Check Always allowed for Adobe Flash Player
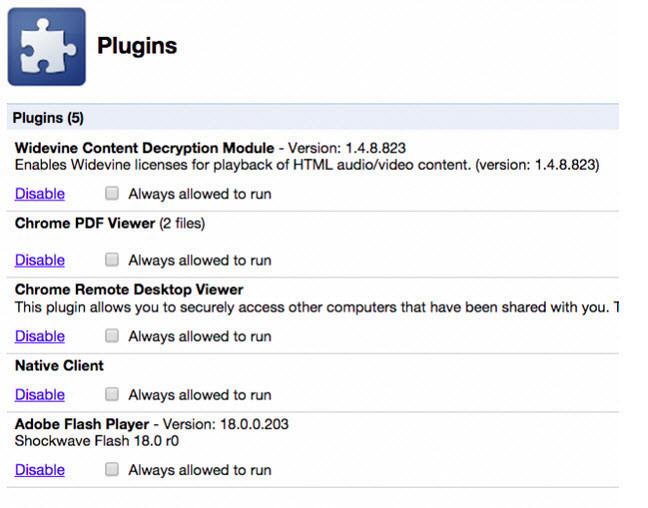The width and height of the screenshot is (648, 508). 112,469
